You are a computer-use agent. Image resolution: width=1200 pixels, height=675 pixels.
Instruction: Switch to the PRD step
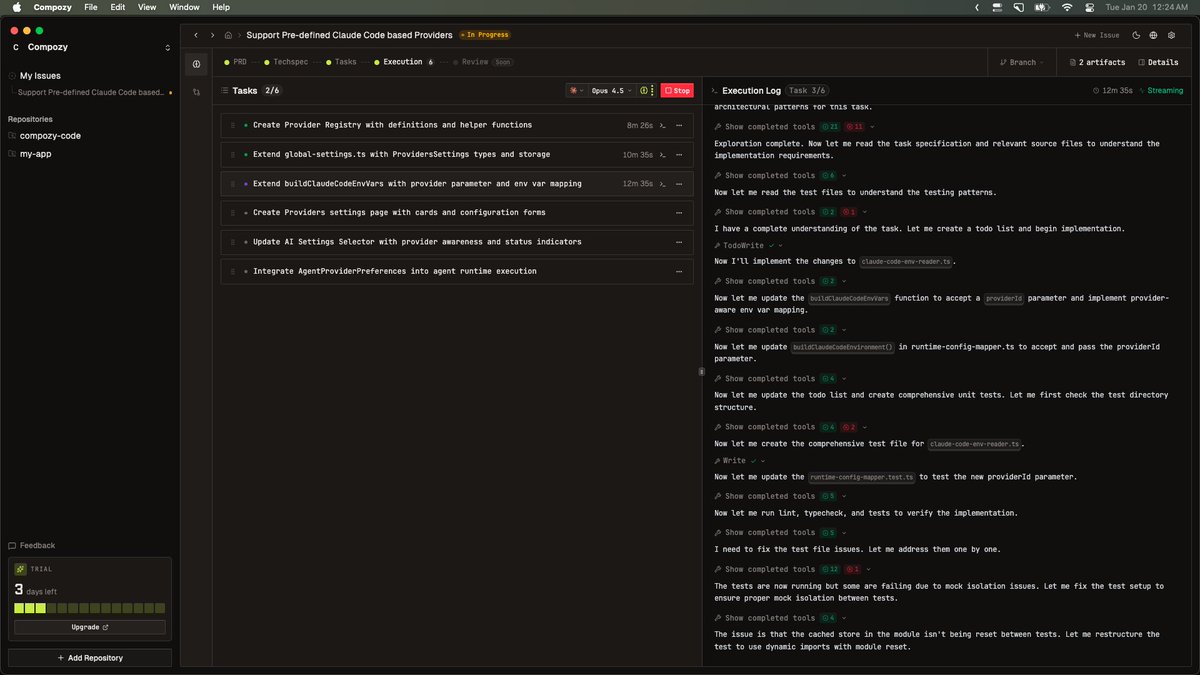(x=236, y=62)
